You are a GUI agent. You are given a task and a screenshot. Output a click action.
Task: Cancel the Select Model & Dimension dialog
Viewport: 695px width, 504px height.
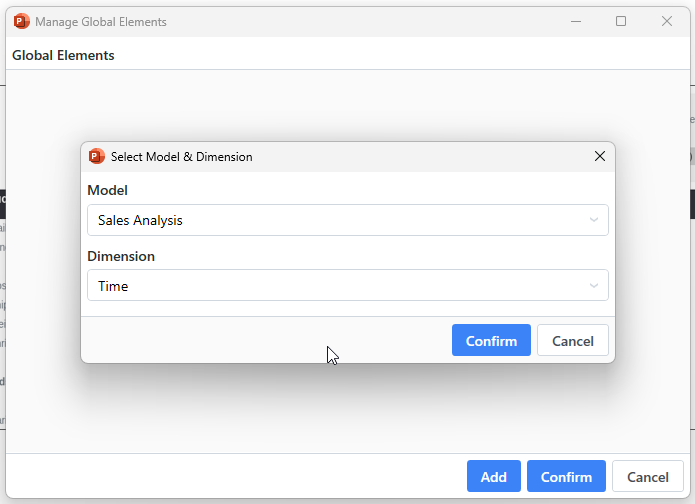pos(573,341)
